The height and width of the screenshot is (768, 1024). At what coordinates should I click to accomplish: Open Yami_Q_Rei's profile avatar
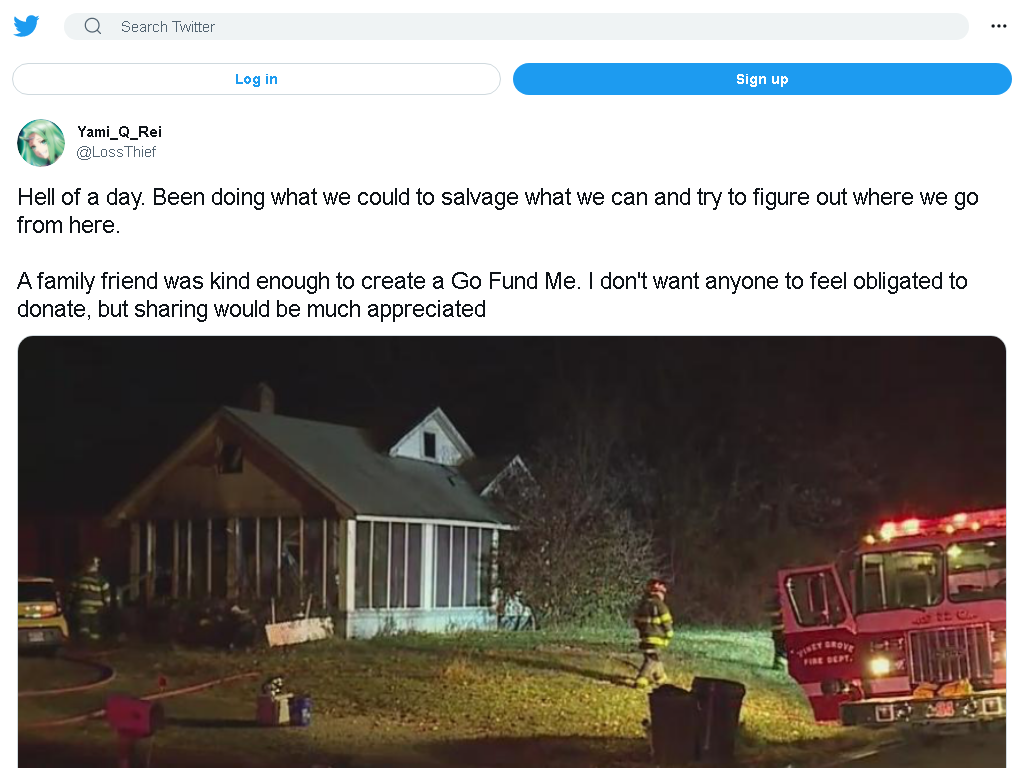[x=41, y=143]
